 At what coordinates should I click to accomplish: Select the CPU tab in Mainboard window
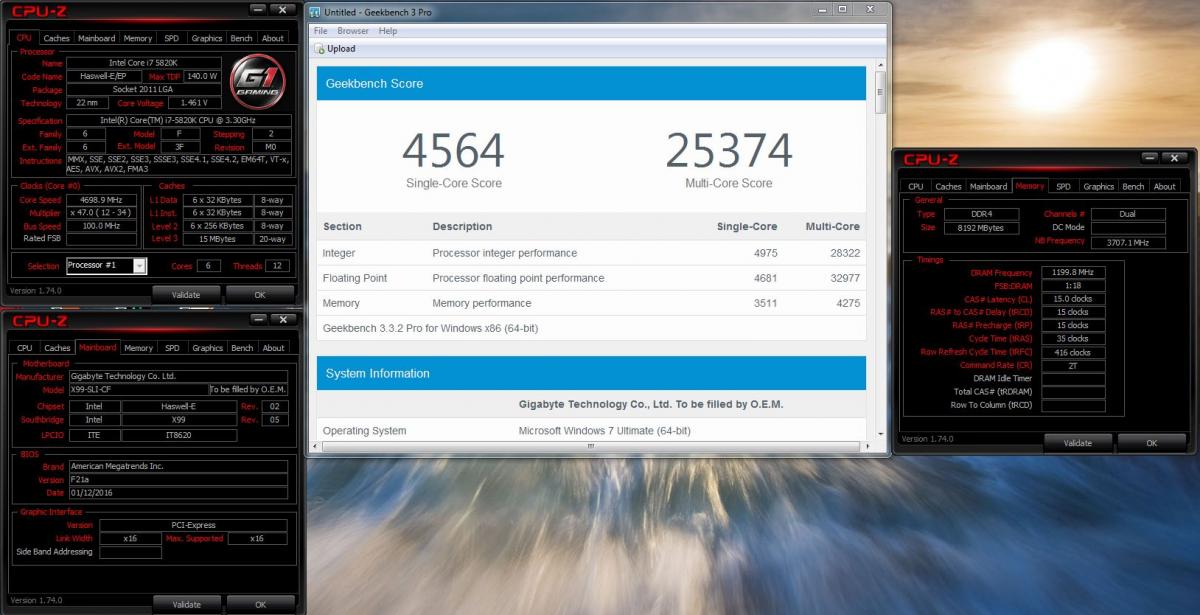click(x=25, y=348)
